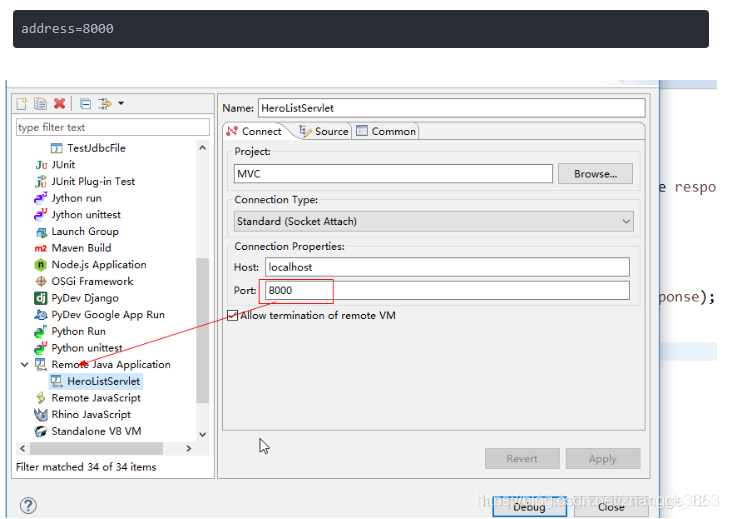This screenshot has height=519, width=729.
Task: Switch to the Common tab
Action: [386, 132]
